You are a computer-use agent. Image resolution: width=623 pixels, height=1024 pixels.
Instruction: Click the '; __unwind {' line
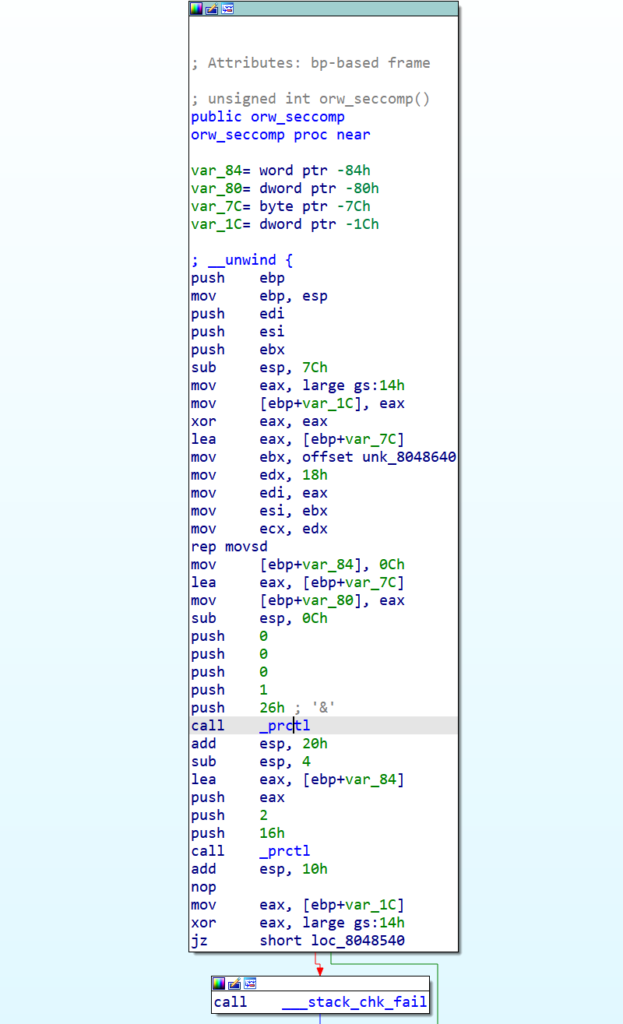pos(242,260)
